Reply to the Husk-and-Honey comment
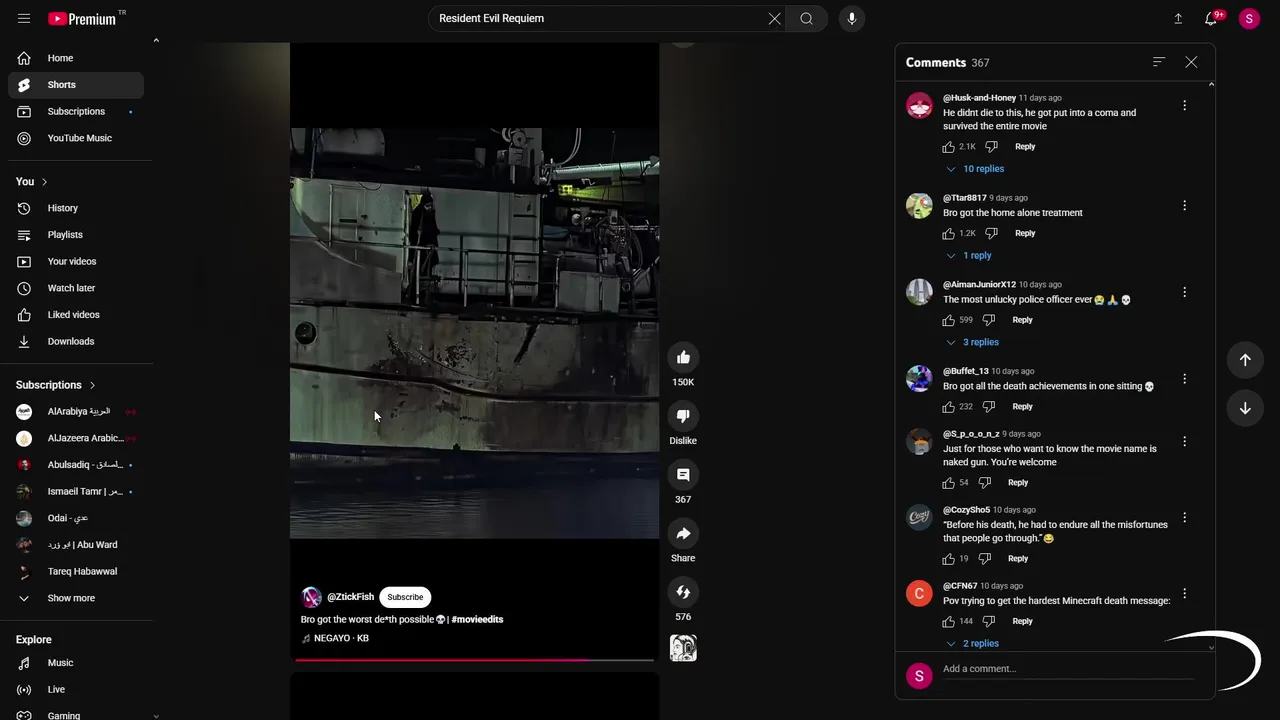1280x720 pixels. (x=1025, y=147)
